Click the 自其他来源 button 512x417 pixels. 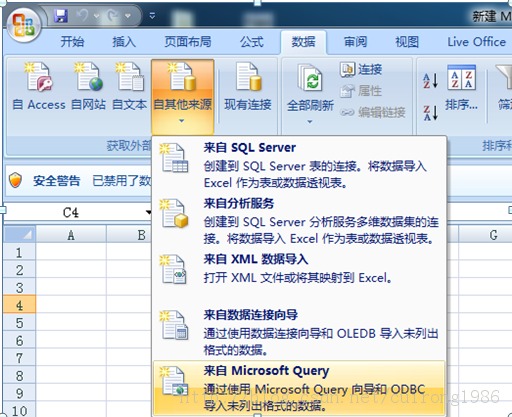[x=182, y=97]
